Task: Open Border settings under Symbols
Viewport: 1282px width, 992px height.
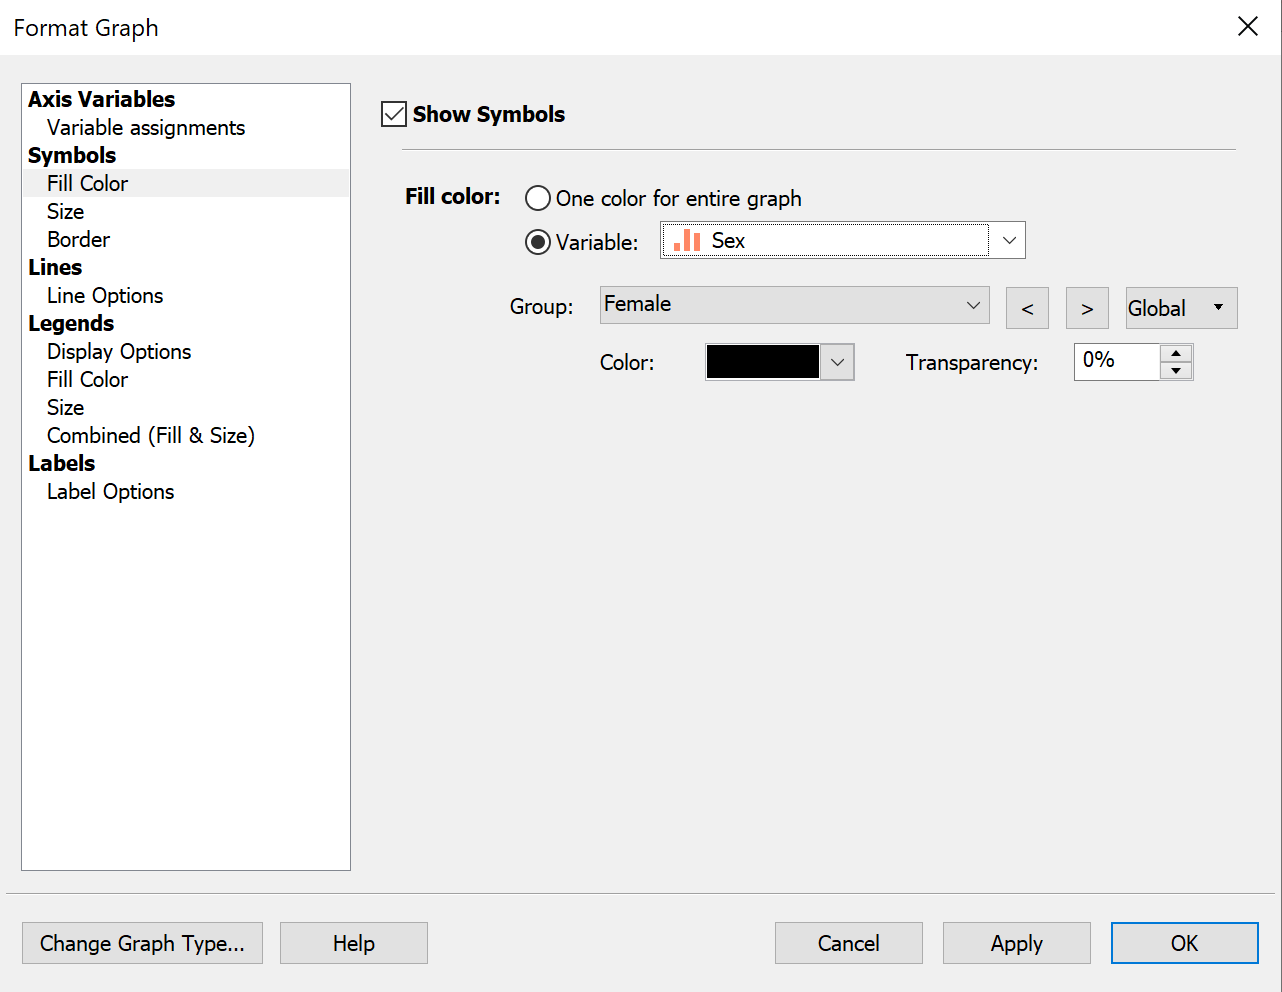Action: click(x=78, y=239)
